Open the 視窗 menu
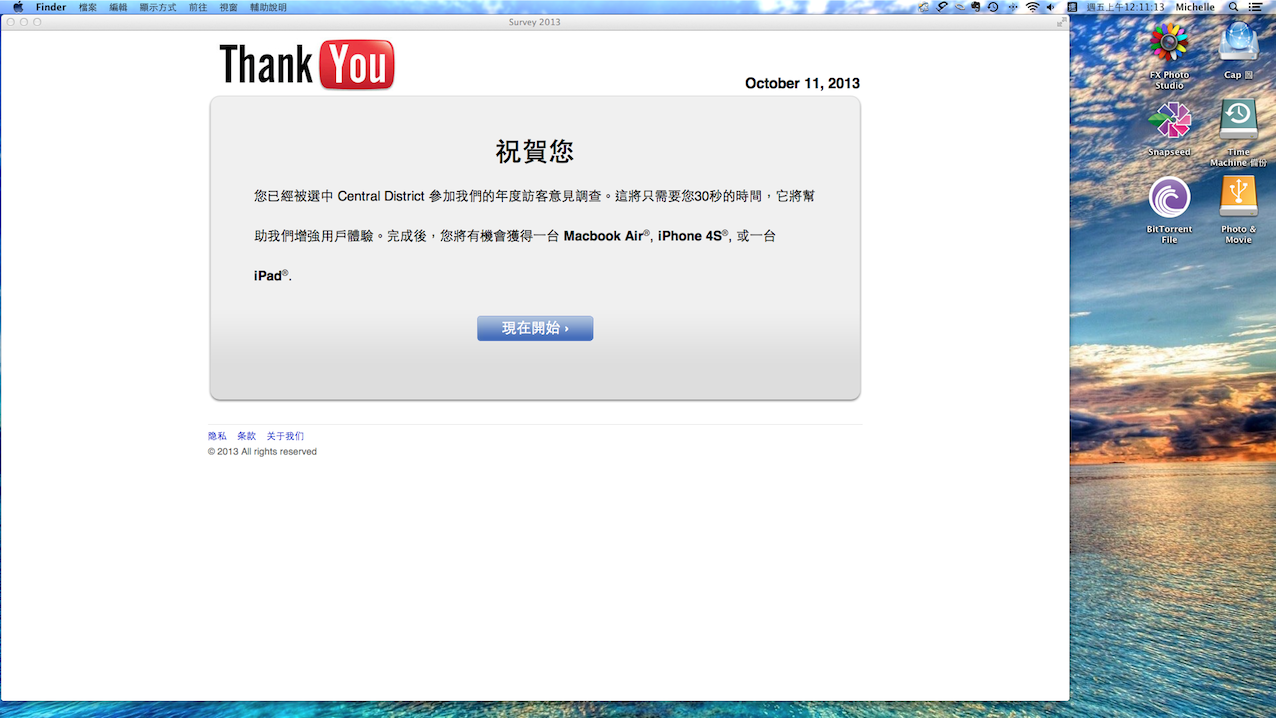Viewport: 1276px width, 718px height. [x=228, y=7]
